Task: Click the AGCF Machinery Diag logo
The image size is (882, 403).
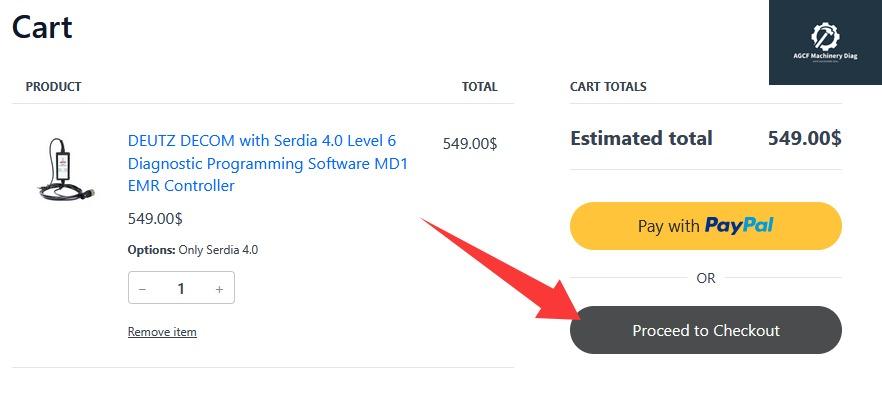Action: tap(825, 42)
